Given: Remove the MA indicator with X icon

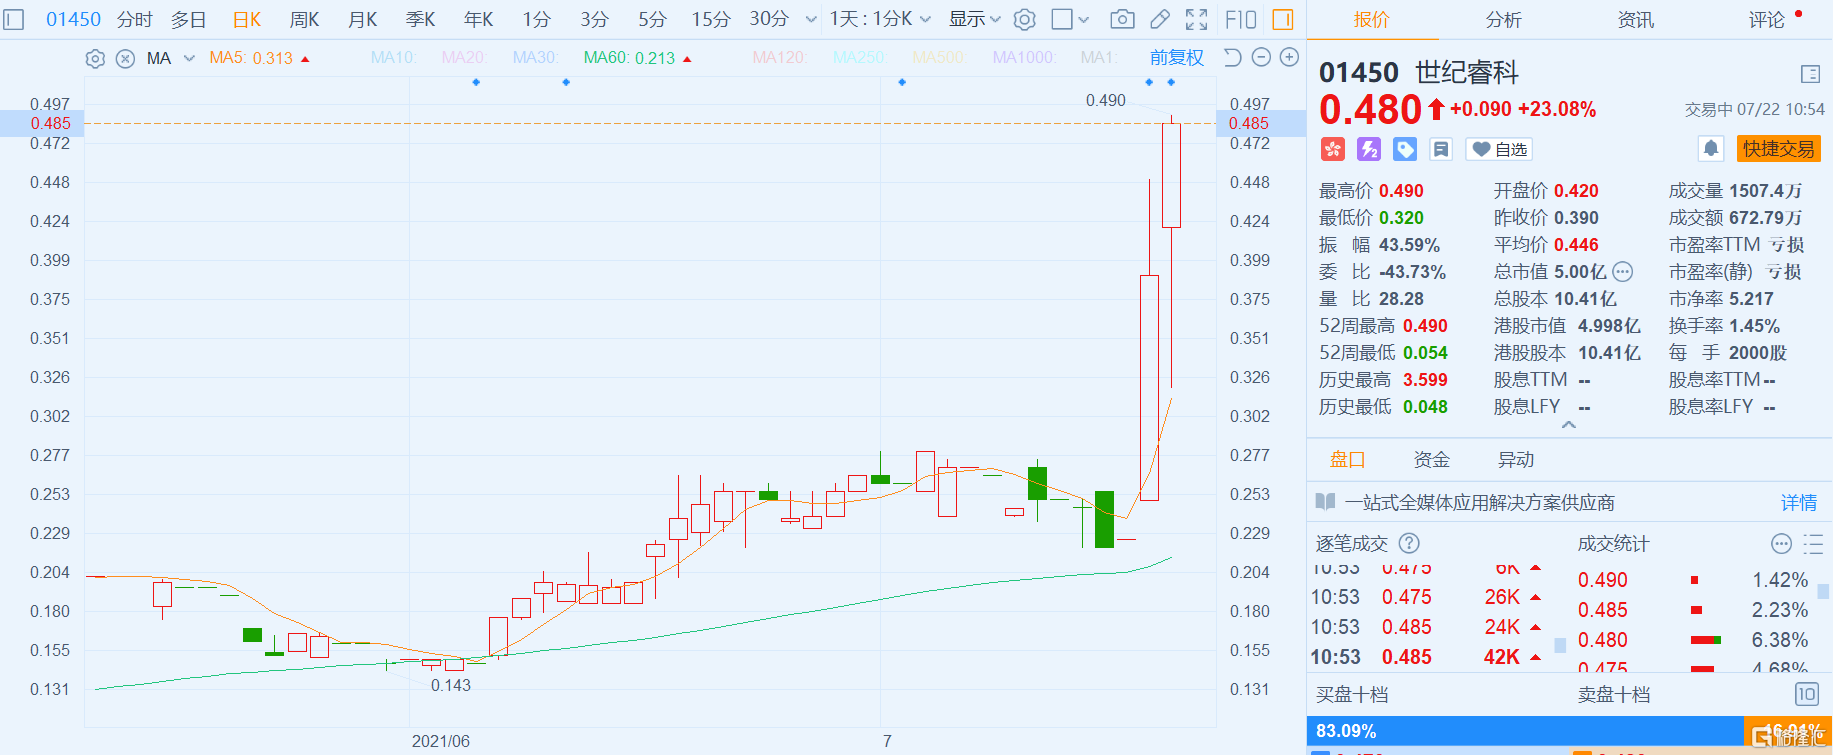Looking at the screenshot, I should 125,59.
